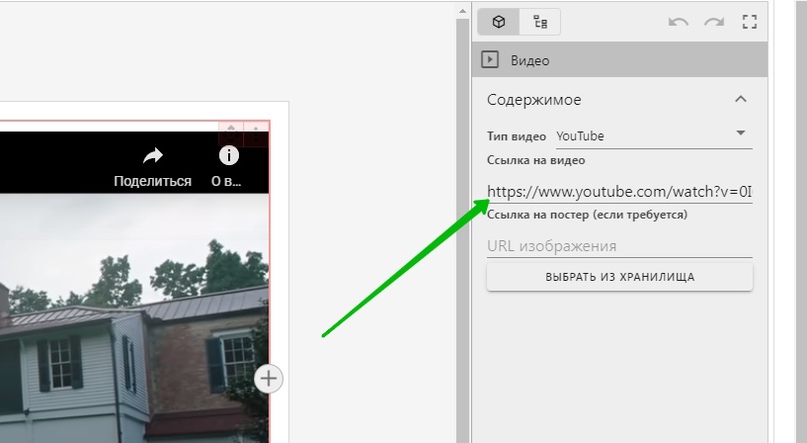
Task: Open the Тип видео dropdown arrow
Action: 740,133
